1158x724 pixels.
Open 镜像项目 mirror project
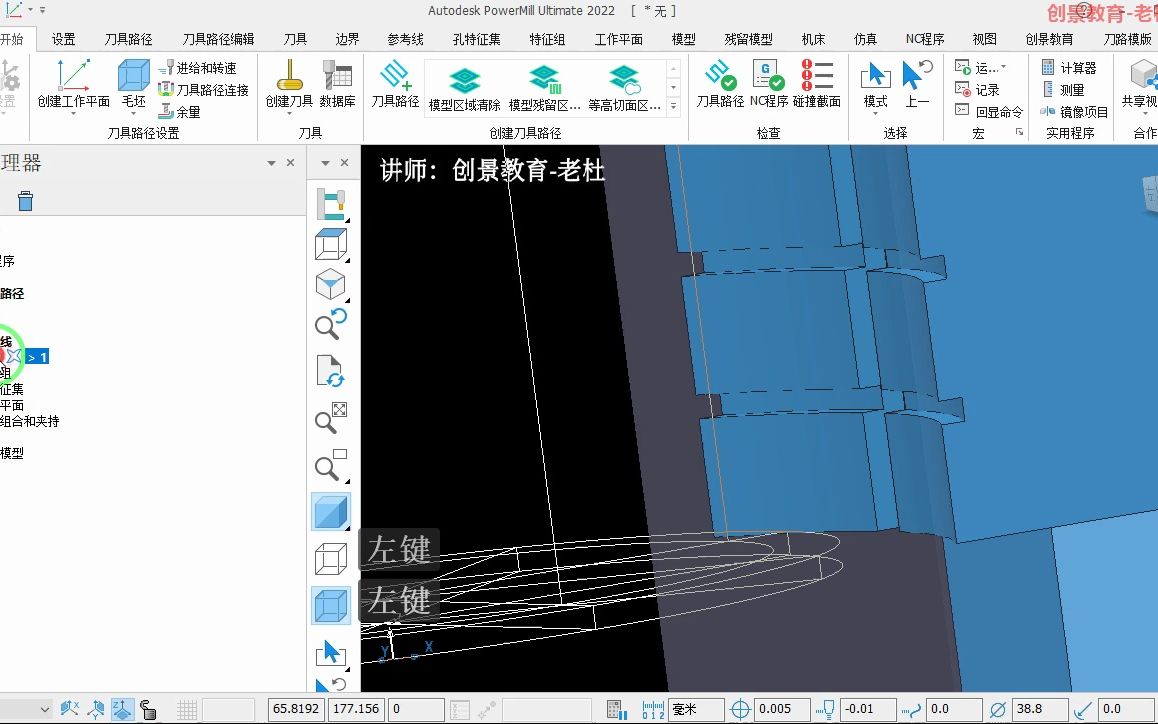click(x=1075, y=112)
